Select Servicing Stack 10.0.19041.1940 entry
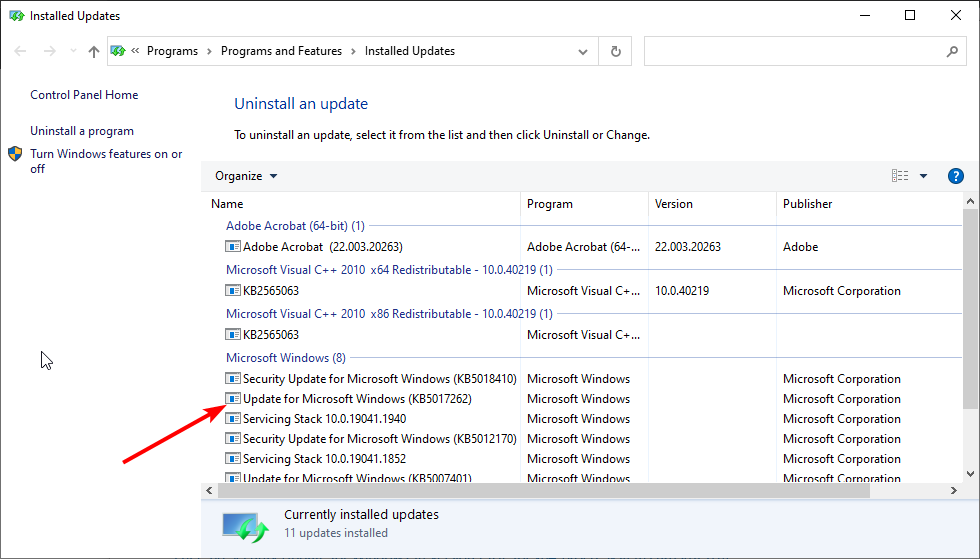980x559 pixels. coord(324,419)
